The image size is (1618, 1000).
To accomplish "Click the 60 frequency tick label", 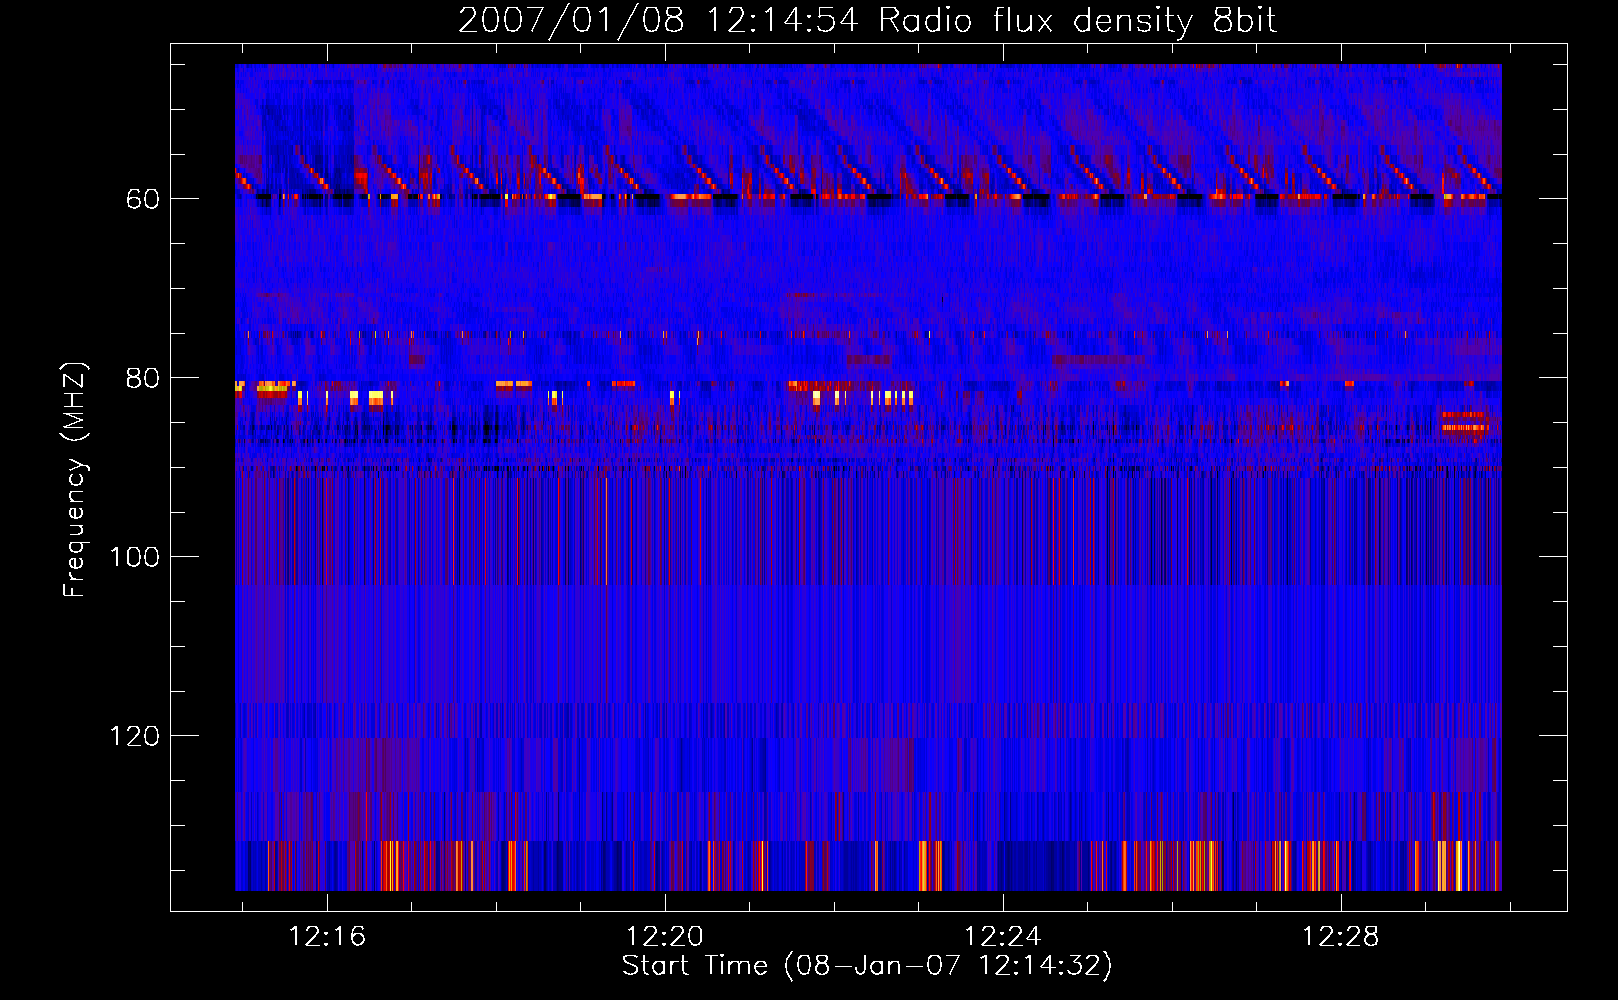I will [x=143, y=199].
